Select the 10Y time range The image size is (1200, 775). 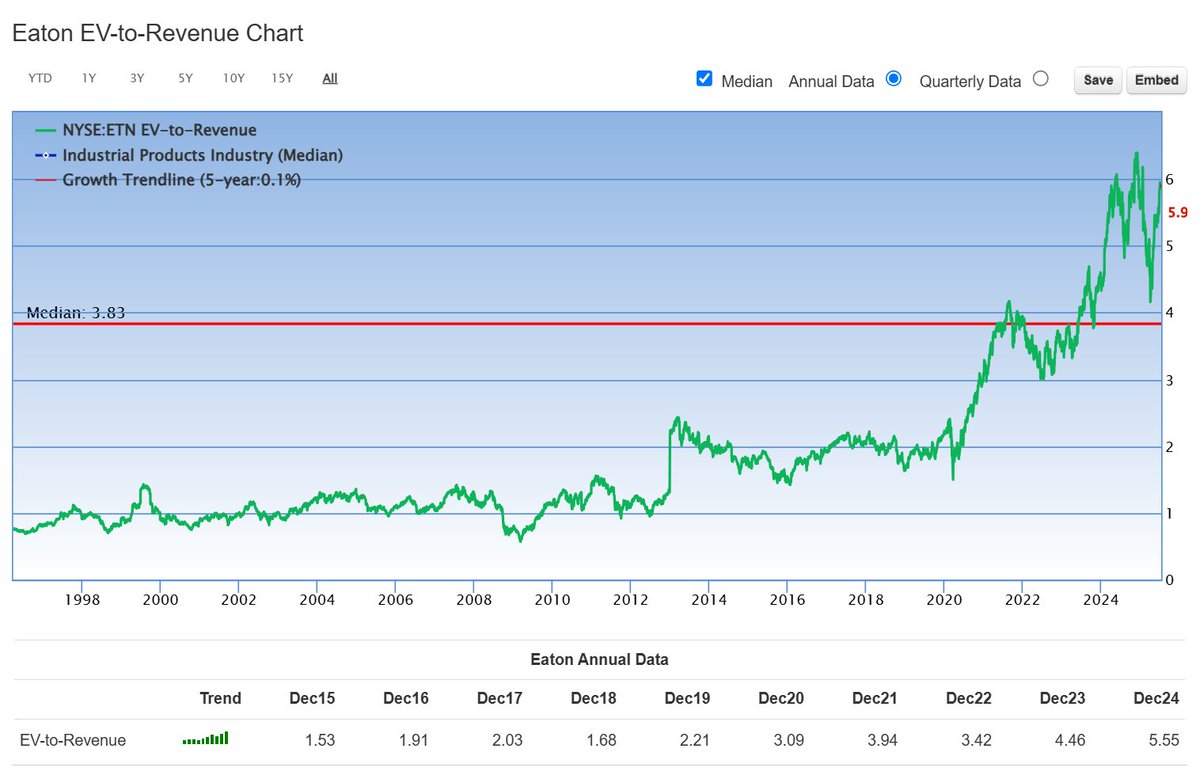[x=233, y=78]
